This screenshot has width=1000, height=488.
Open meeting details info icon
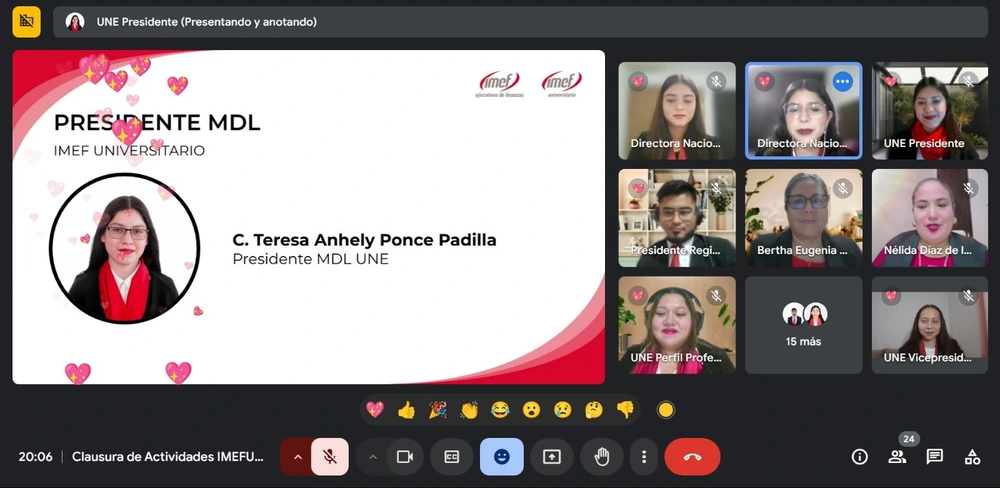coord(859,457)
